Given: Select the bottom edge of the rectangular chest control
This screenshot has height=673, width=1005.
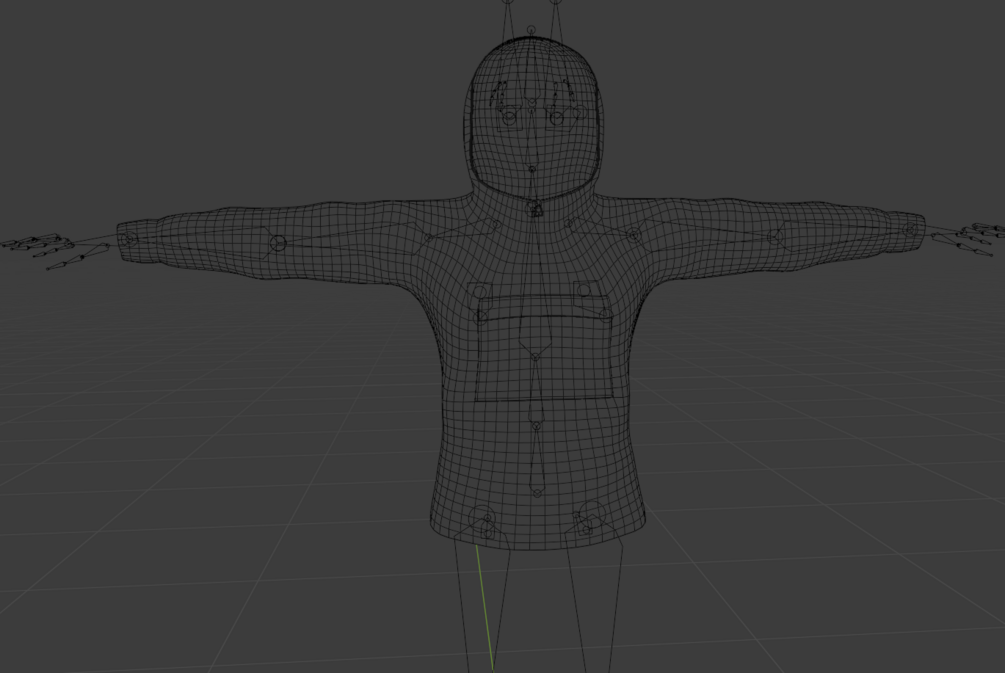Looking at the screenshot, I should click(x=544, y=399).
